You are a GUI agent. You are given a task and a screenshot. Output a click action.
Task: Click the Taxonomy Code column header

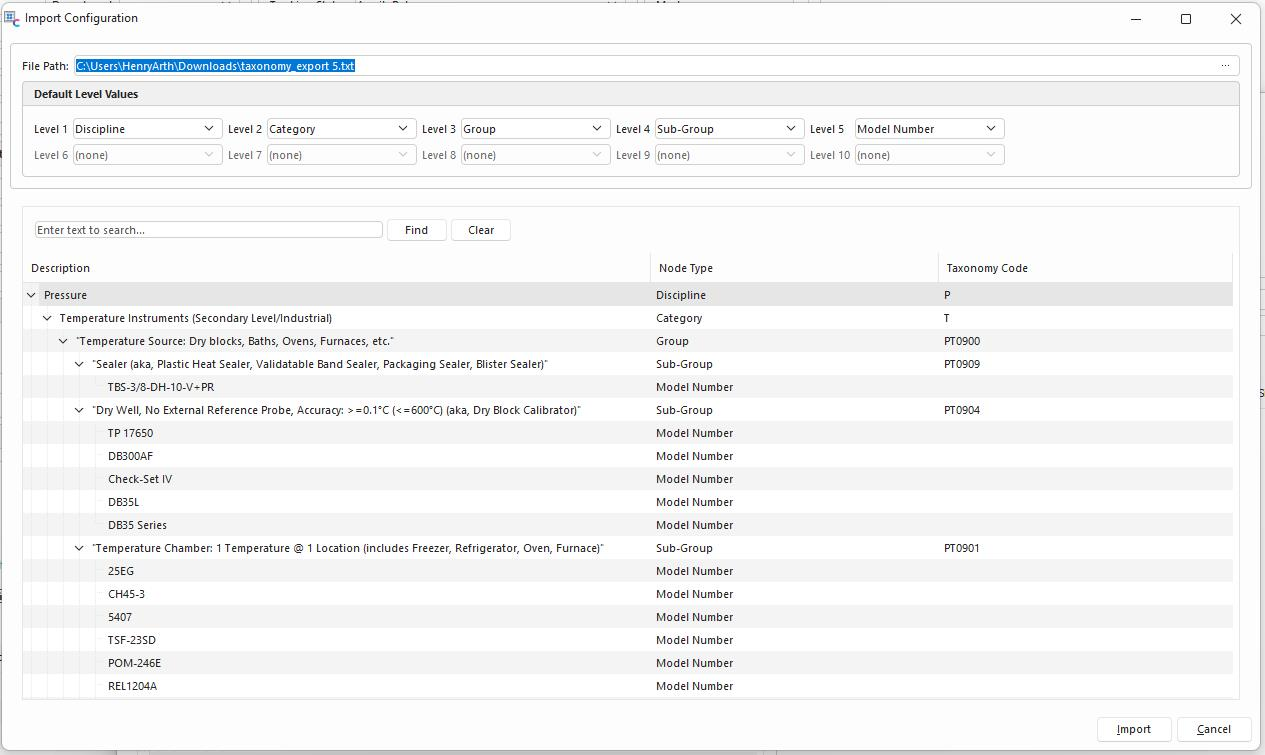click(x=986, y=268)
